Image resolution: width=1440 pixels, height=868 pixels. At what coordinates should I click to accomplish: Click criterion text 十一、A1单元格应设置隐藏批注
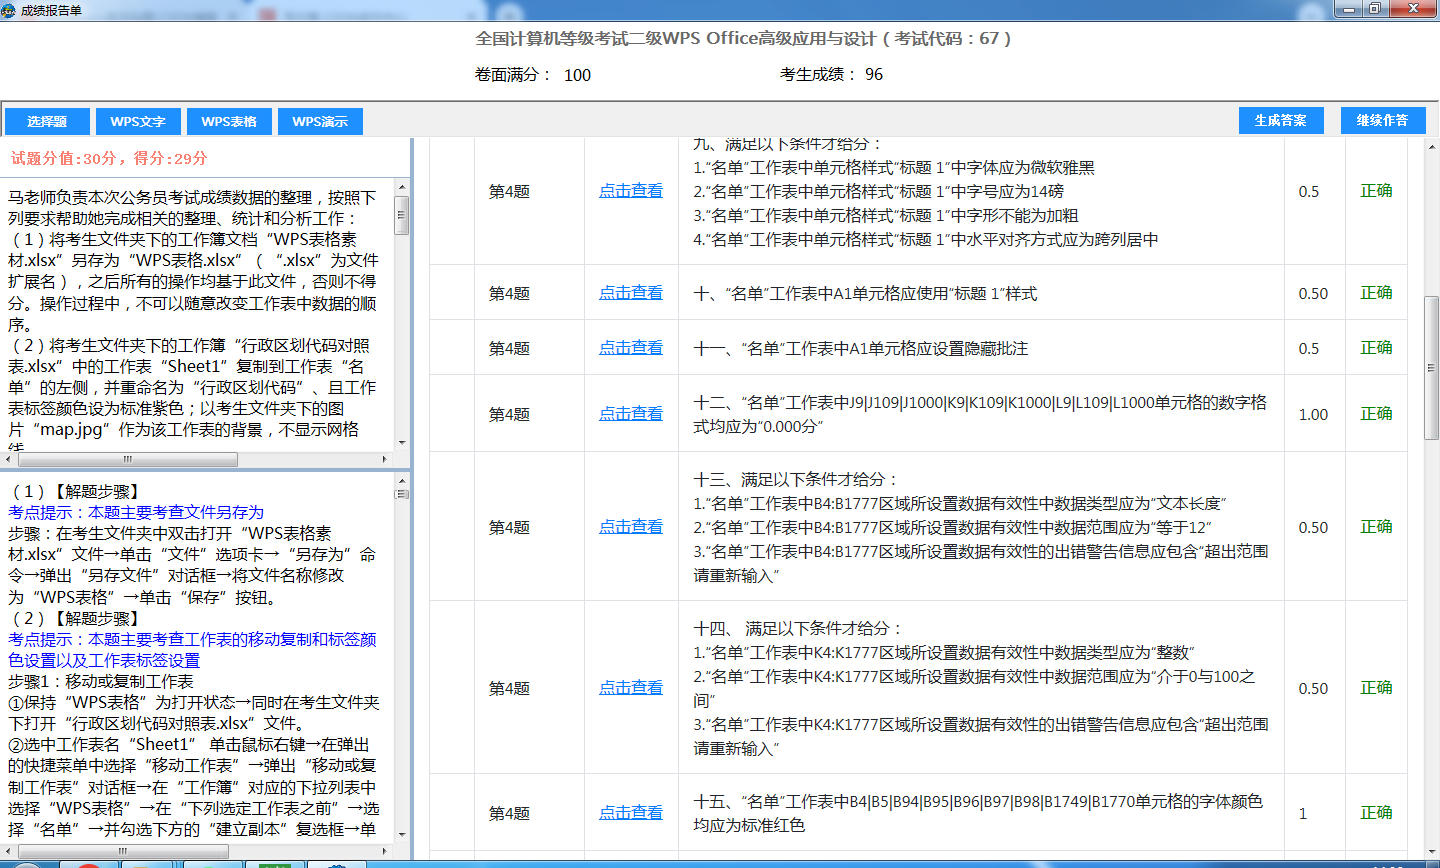pyautogui.click(x=861, y=348)
